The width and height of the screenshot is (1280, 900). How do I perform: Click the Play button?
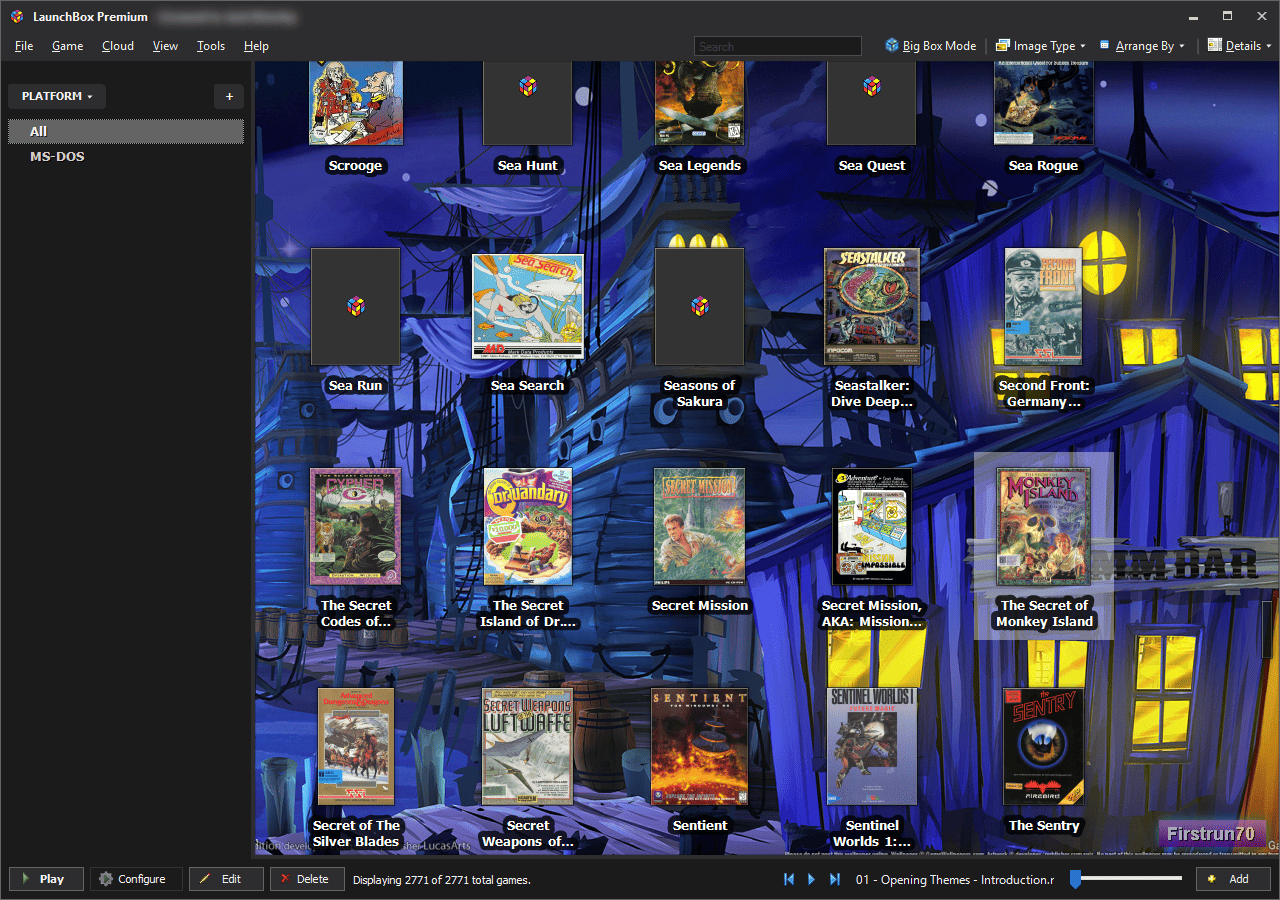click(46, 879)
